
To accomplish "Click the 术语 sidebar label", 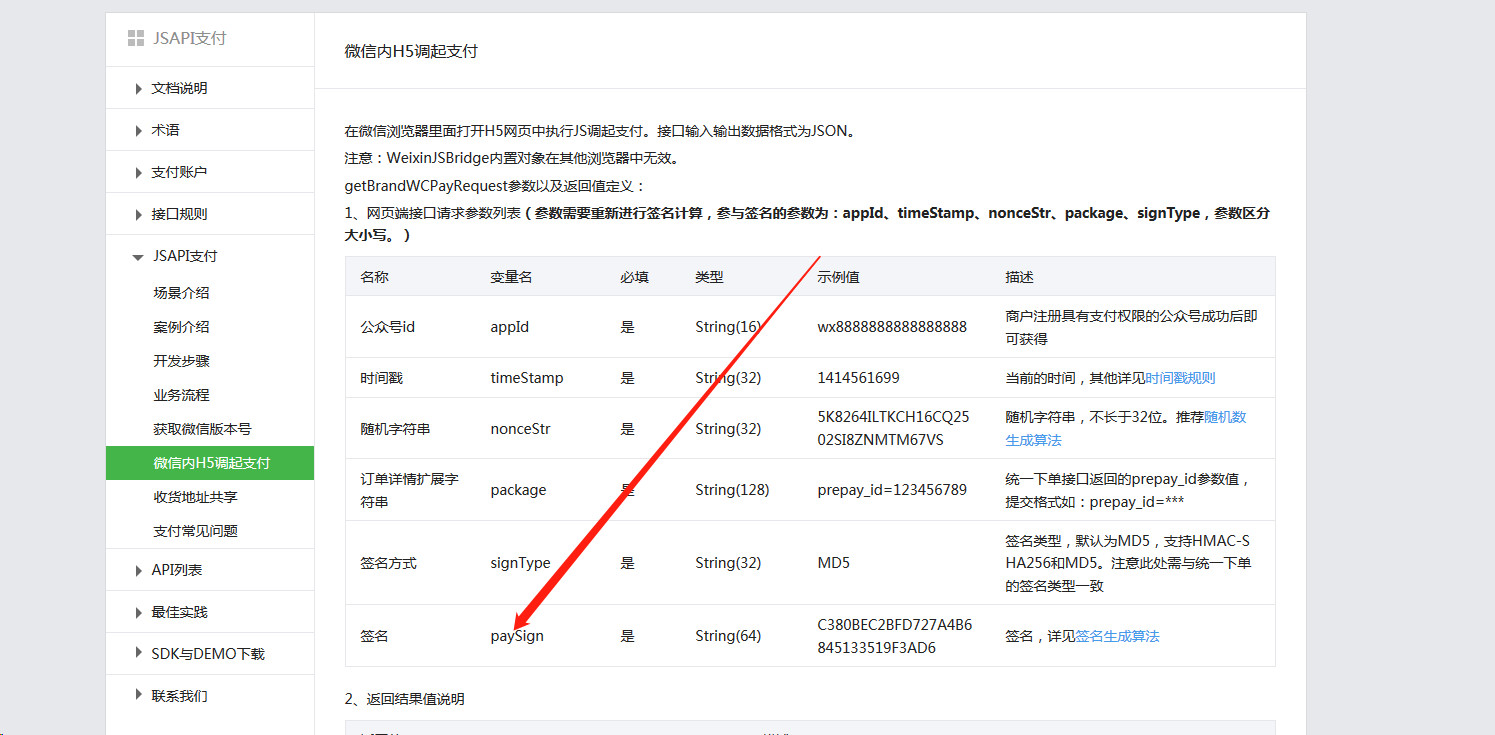I will (x=165, y=130).
